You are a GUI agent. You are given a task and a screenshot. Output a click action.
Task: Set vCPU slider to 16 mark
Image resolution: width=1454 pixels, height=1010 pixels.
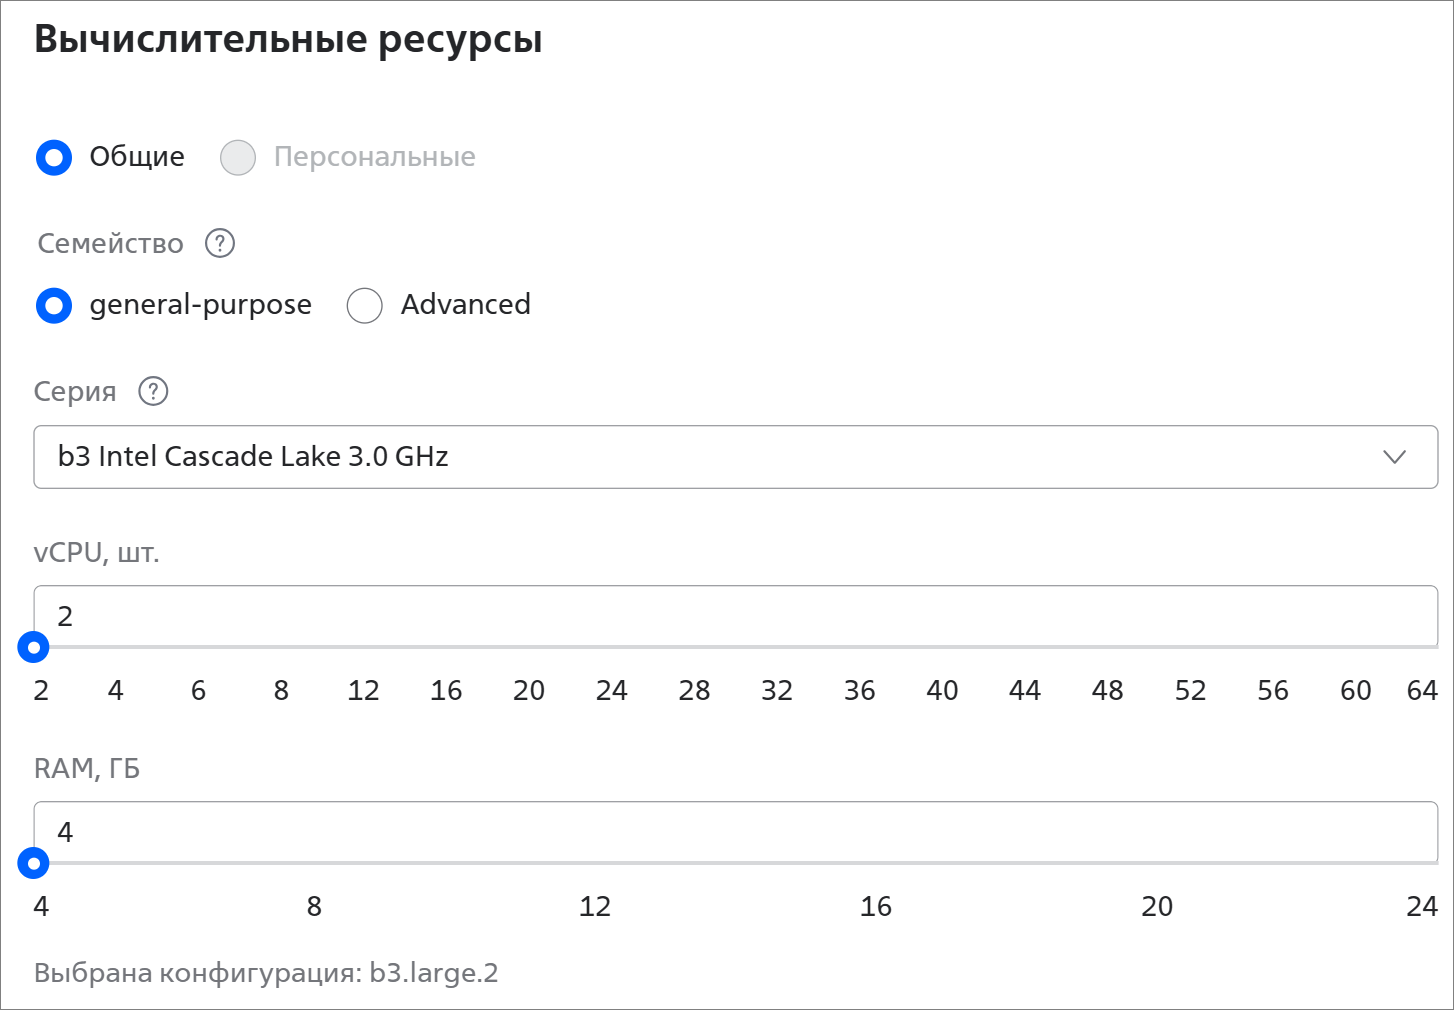(446, 690)
